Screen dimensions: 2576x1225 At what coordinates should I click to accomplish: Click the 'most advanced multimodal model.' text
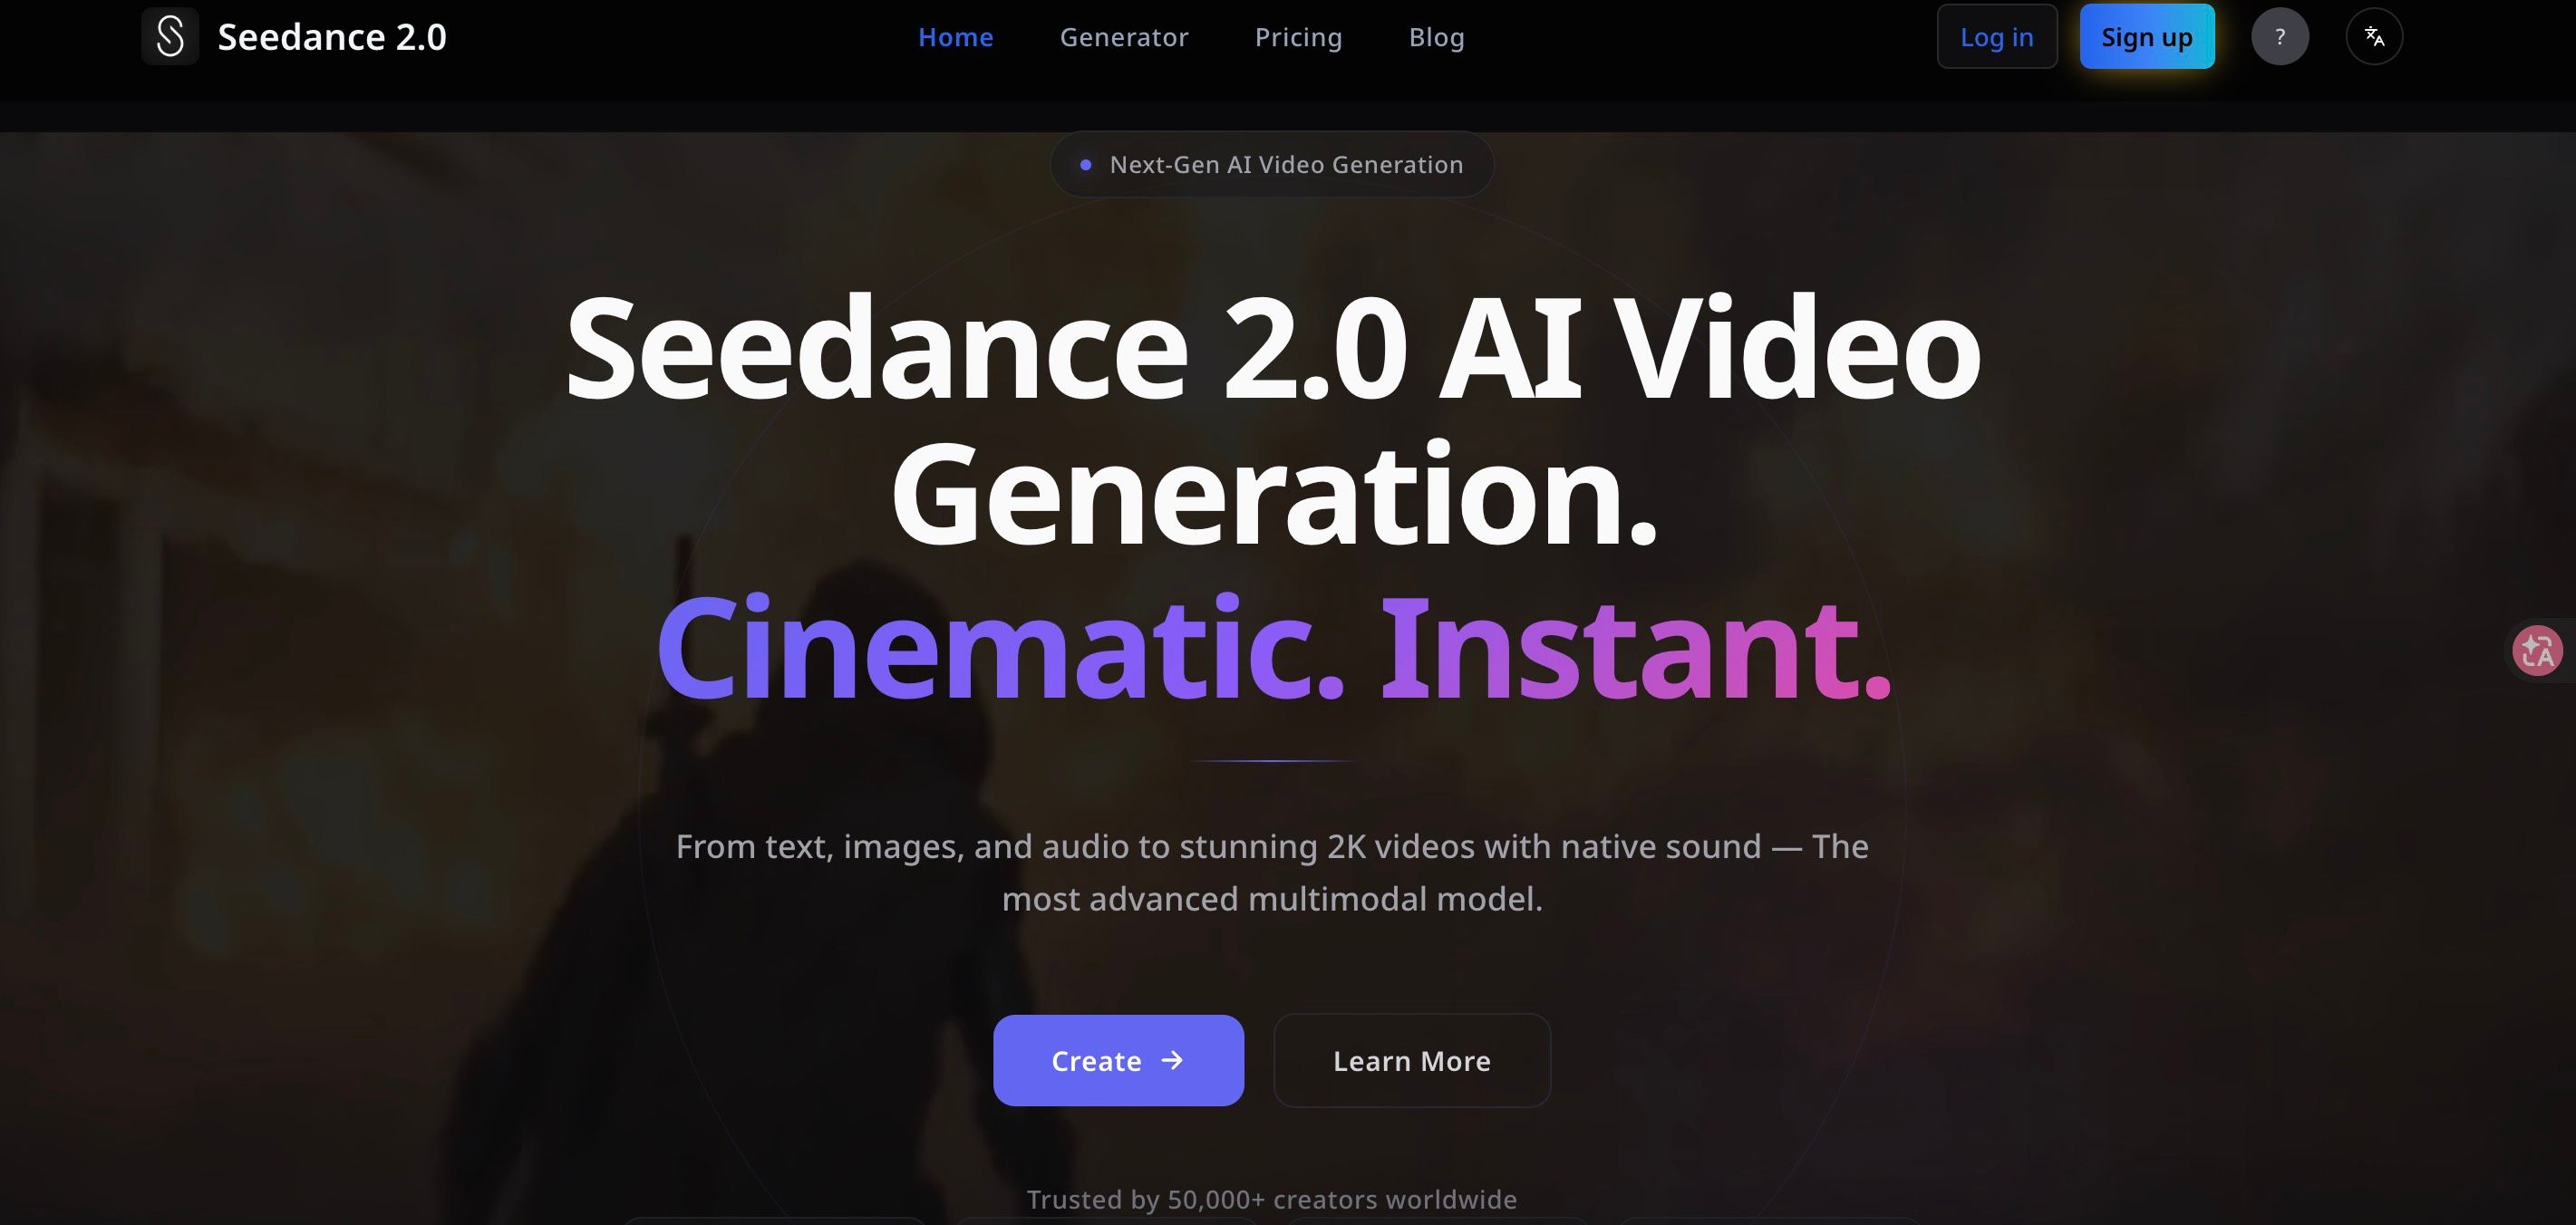click(x=1272, y=899)
